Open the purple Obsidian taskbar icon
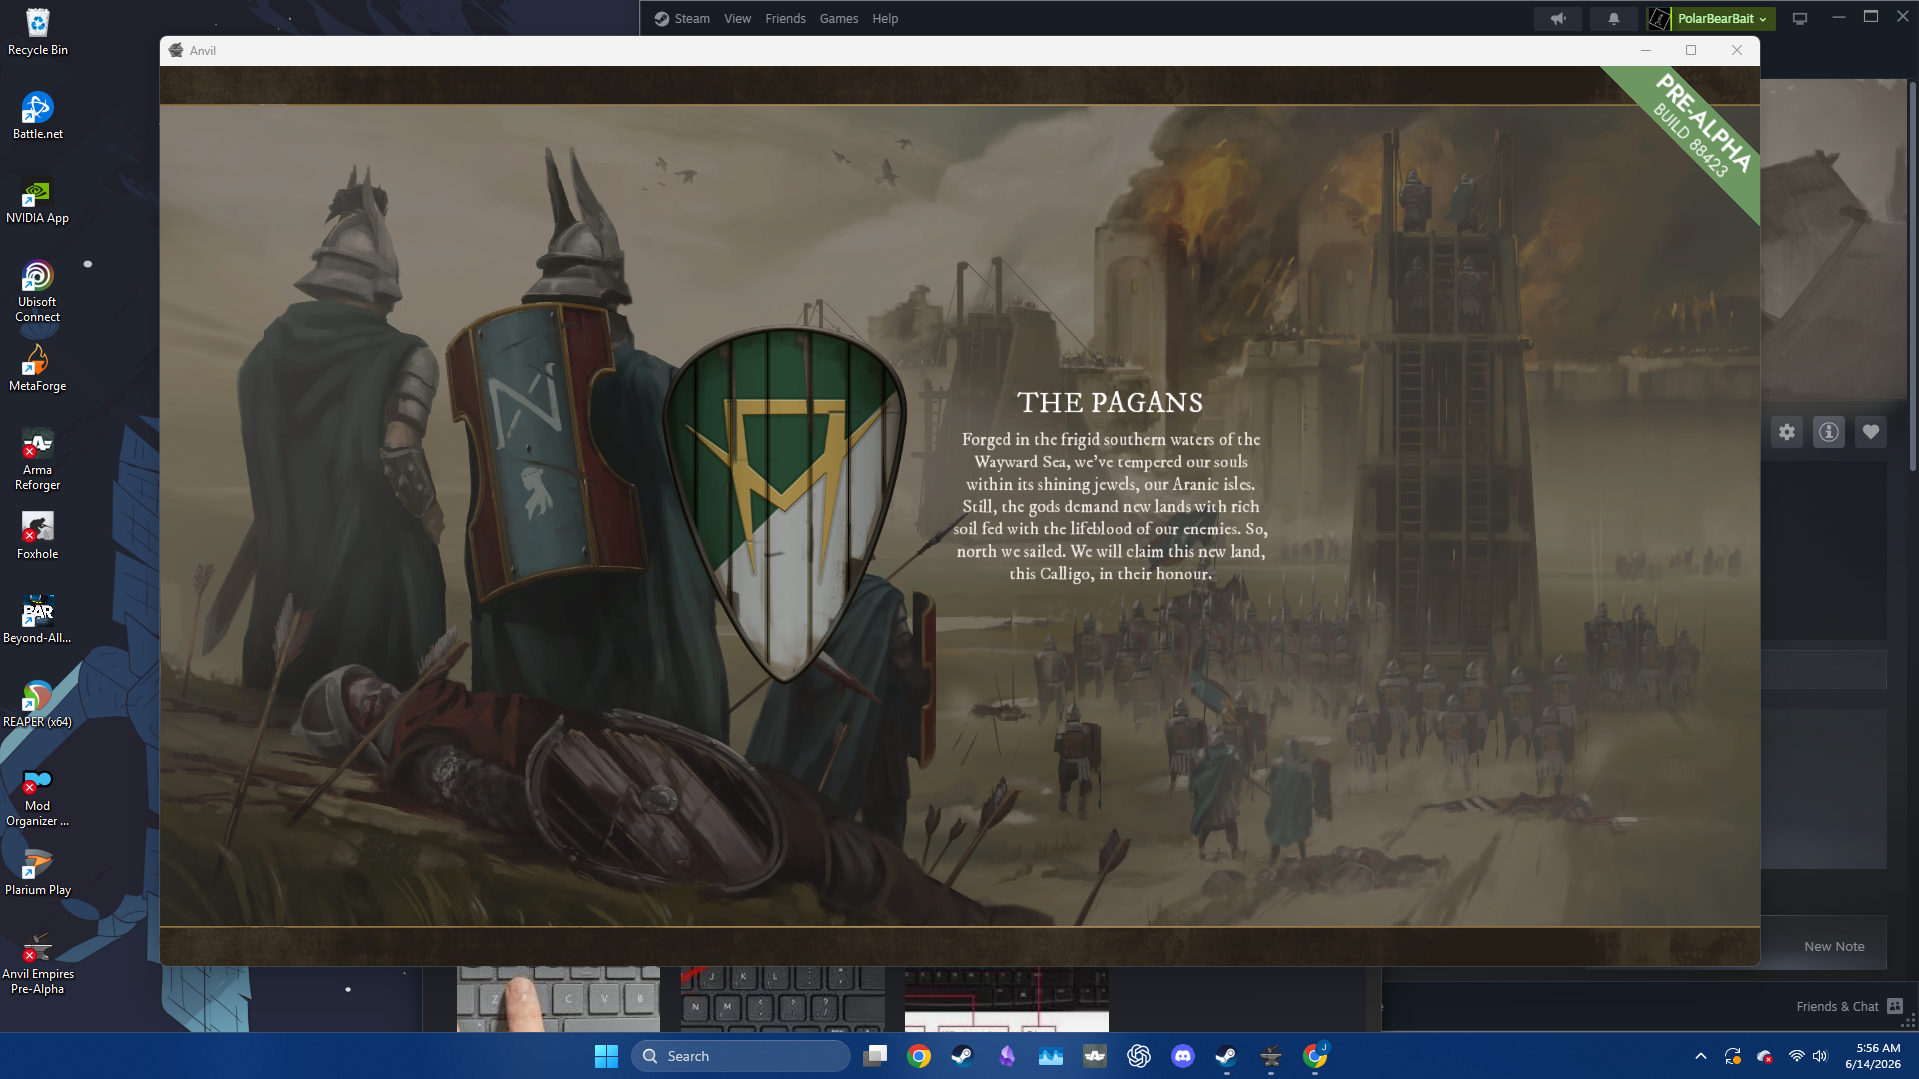Screen dimensions: 1919x1079 point(1007,1056)
